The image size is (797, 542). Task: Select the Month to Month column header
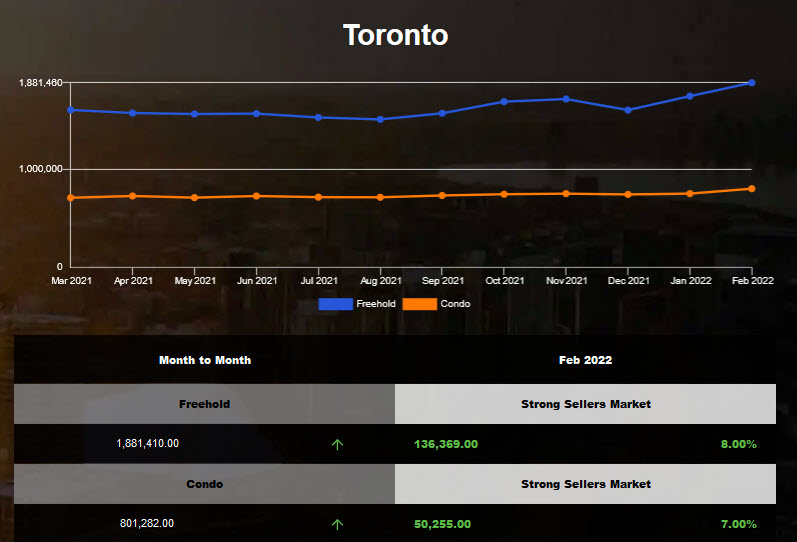click(205, 360)
